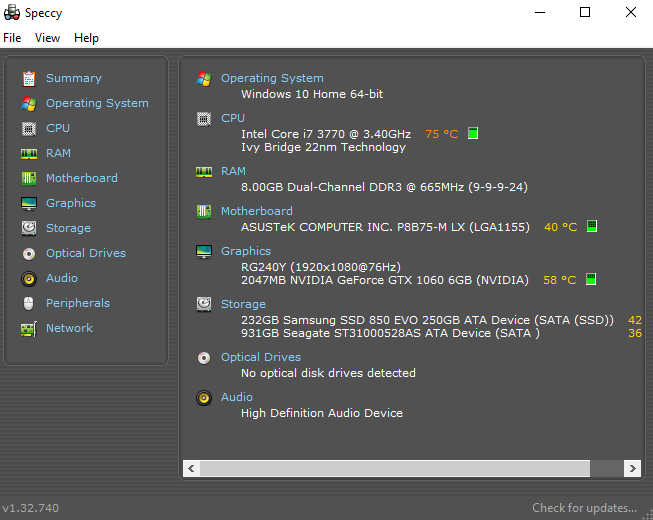Open the File menu
653x520 pixels.
(12, 38)
